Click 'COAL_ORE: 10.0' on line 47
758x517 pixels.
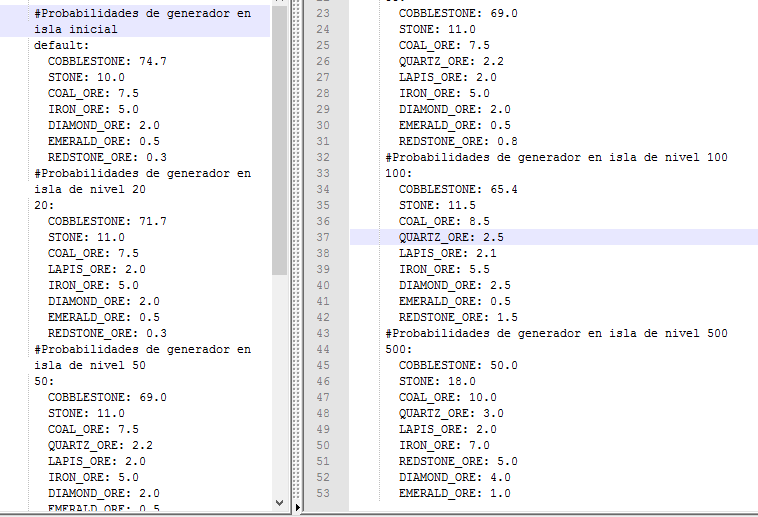pyautogui.click(x=448, y=397)
